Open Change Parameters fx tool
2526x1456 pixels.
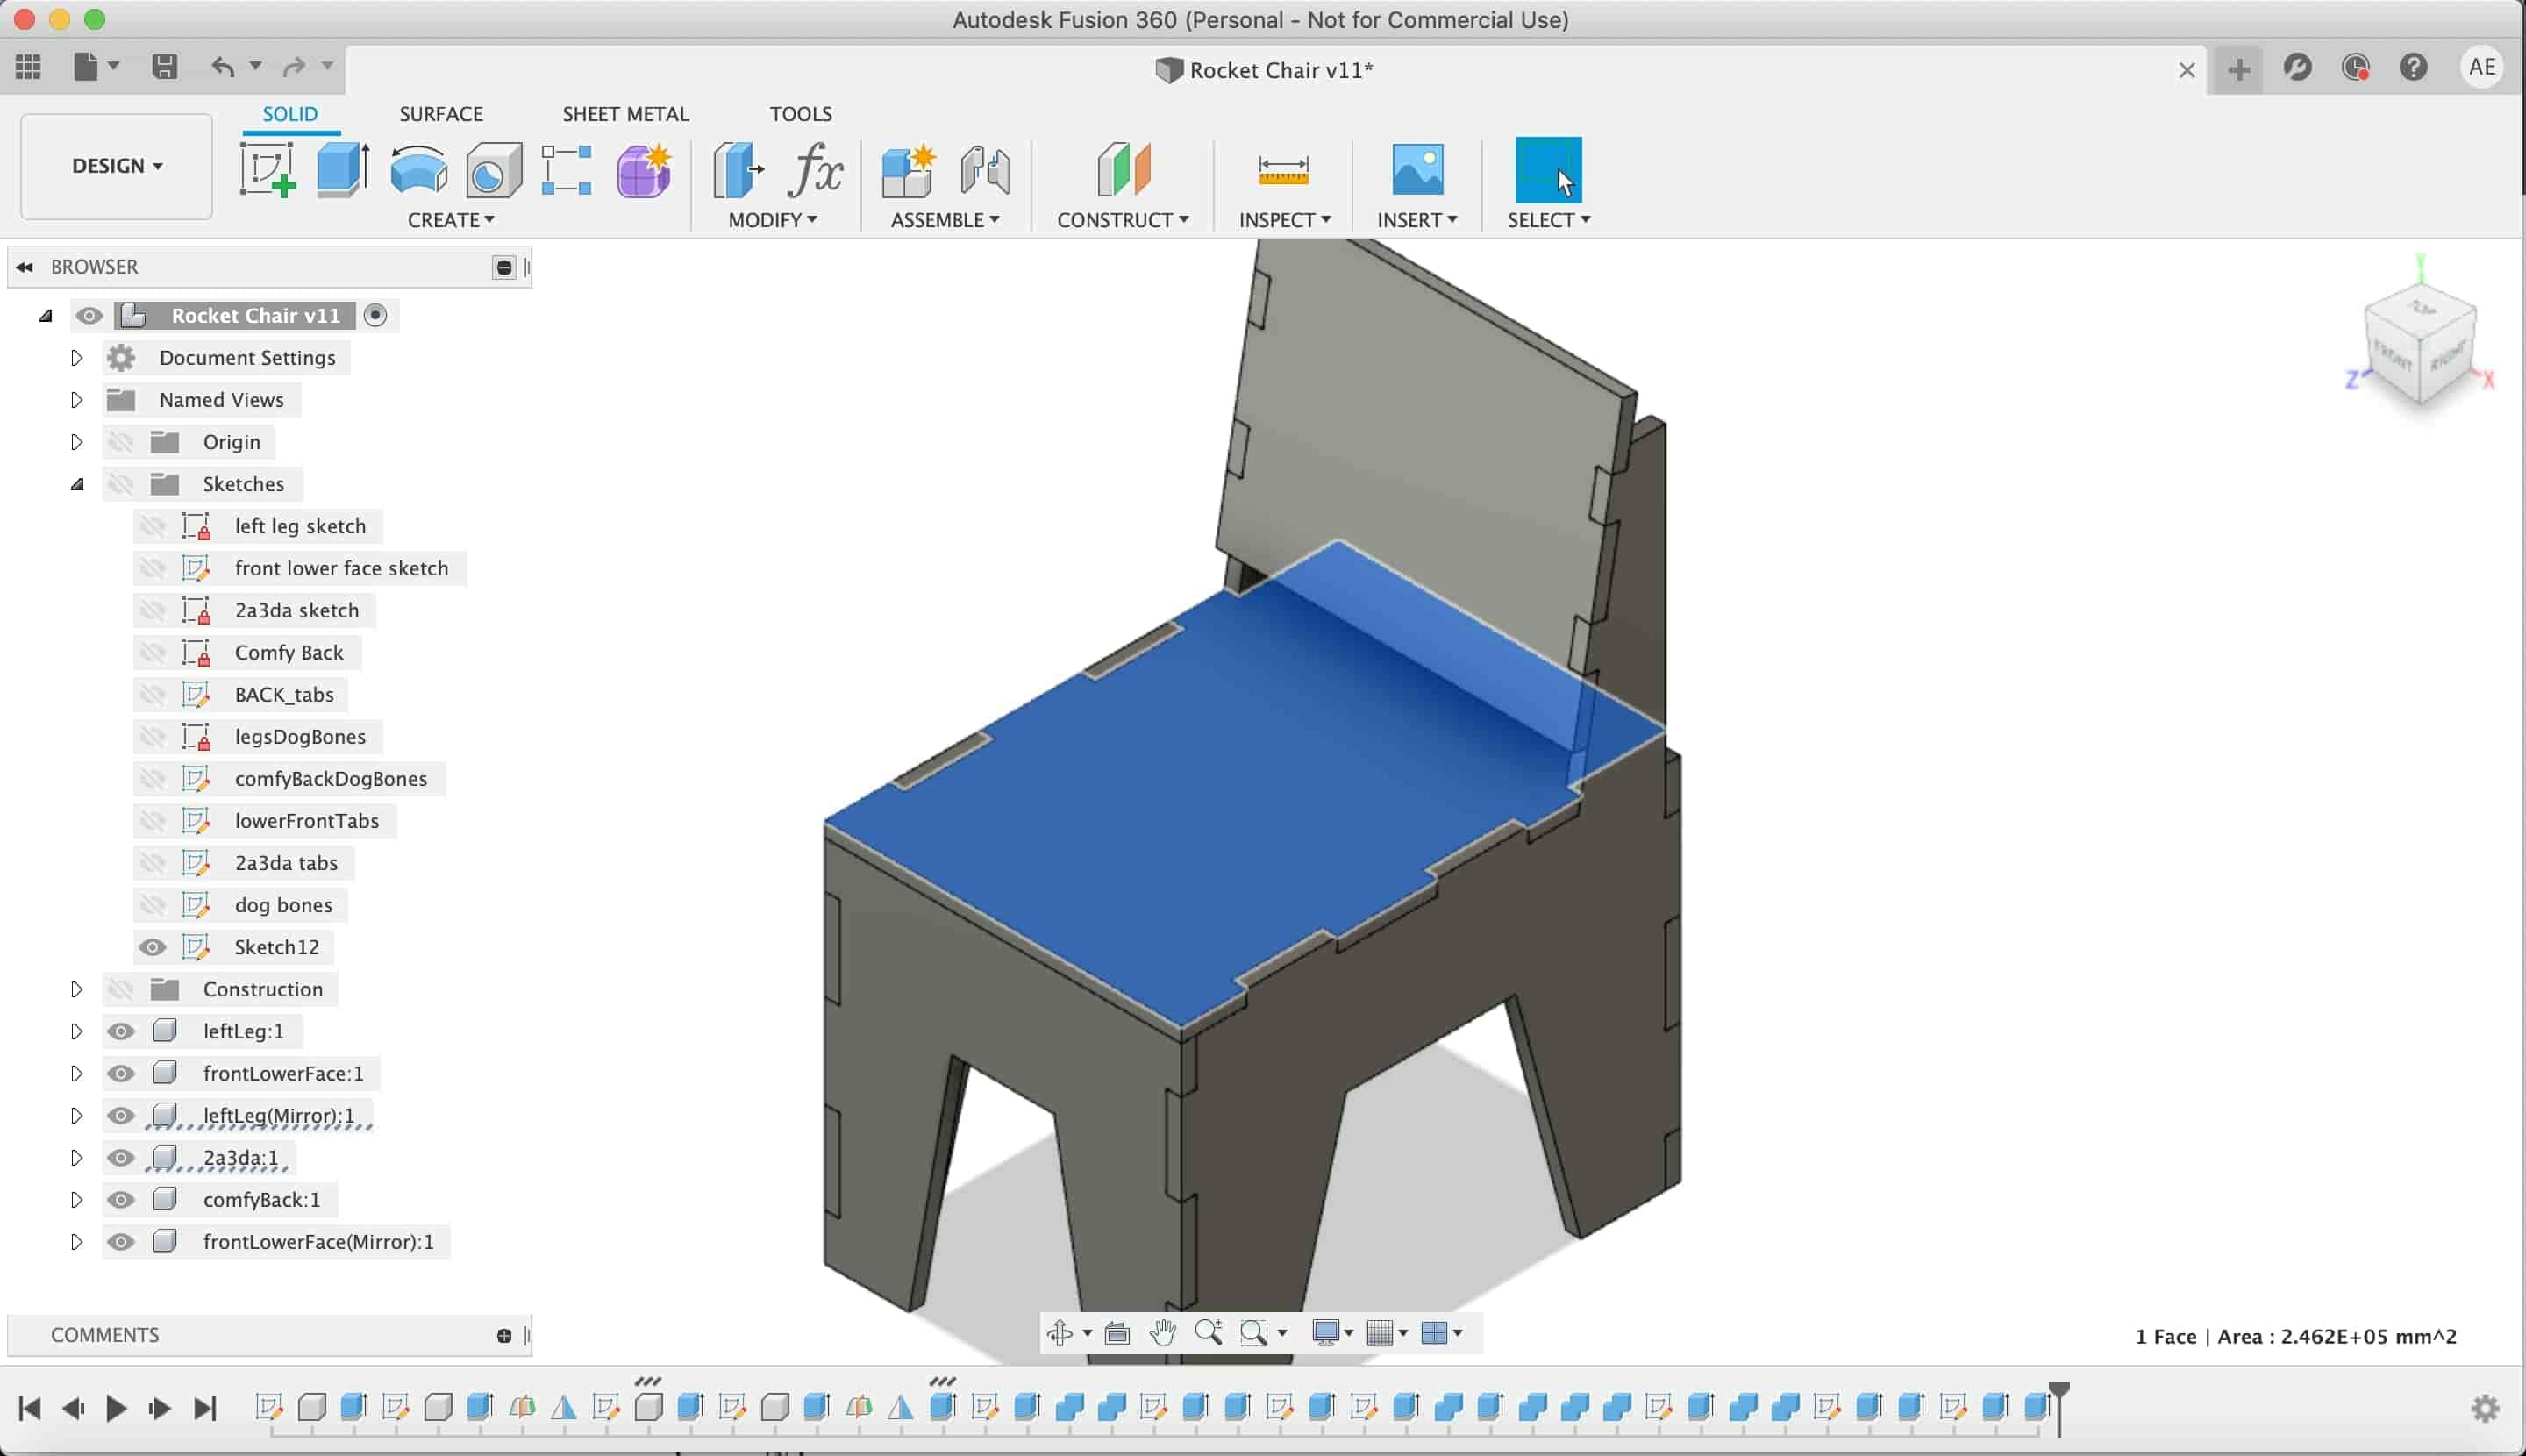[x=816, y=170]
